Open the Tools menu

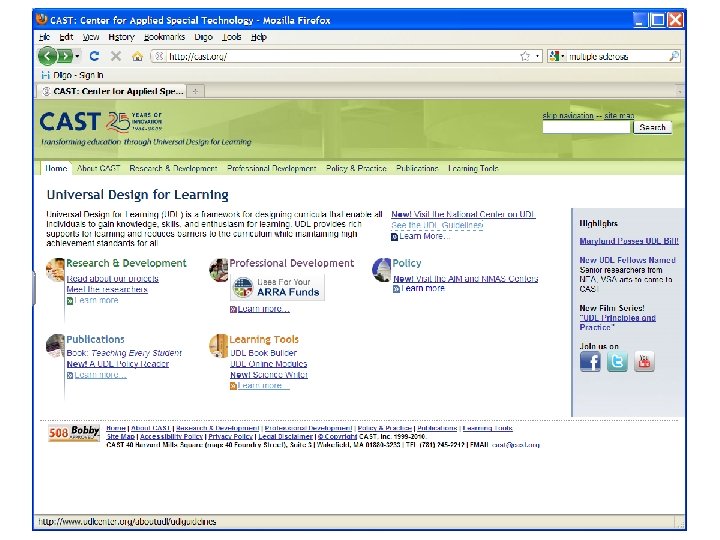(231, 37)
